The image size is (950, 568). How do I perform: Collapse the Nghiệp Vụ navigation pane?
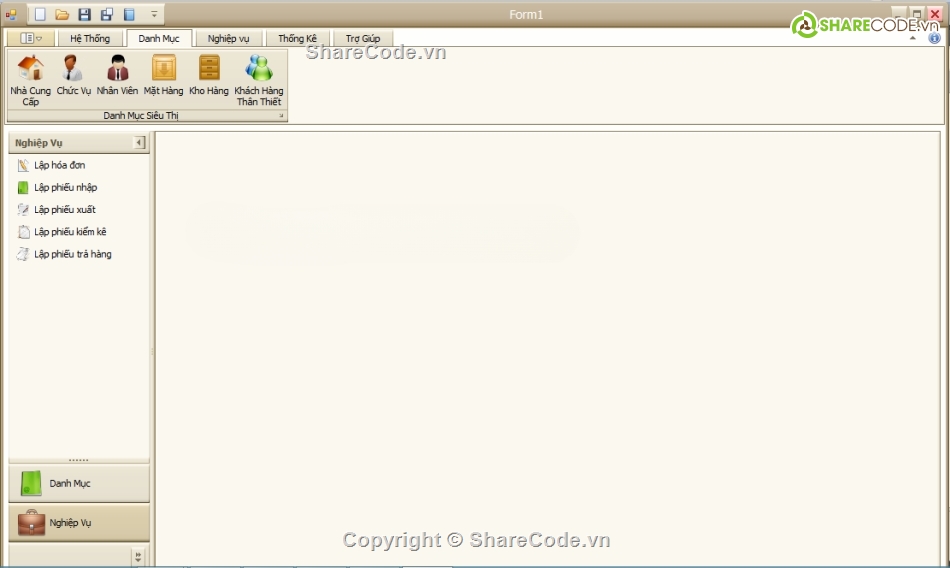pos(139,142)
